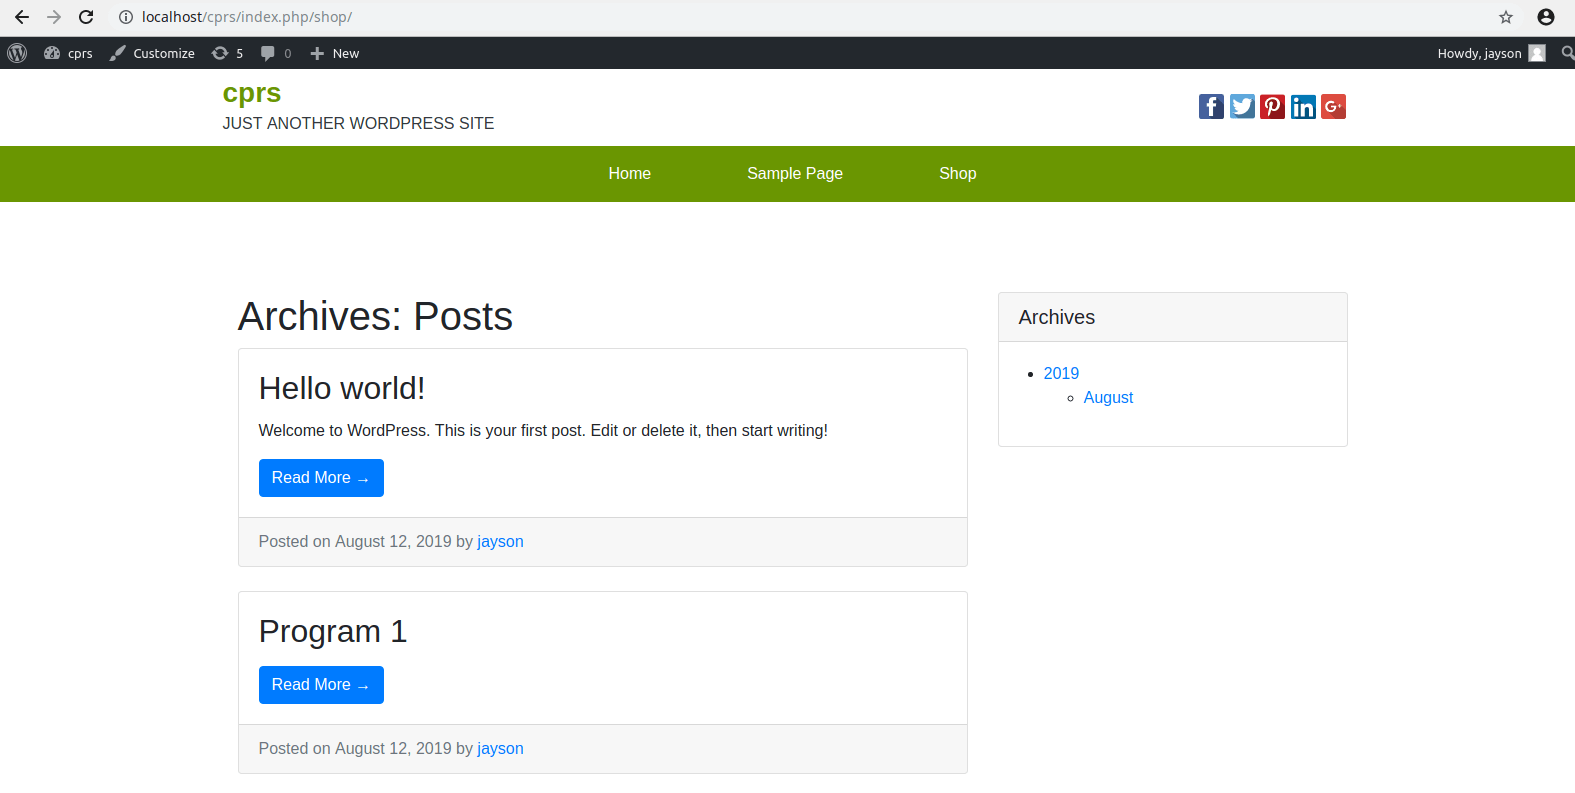Click Read More under Hello world!

(321, 478)
